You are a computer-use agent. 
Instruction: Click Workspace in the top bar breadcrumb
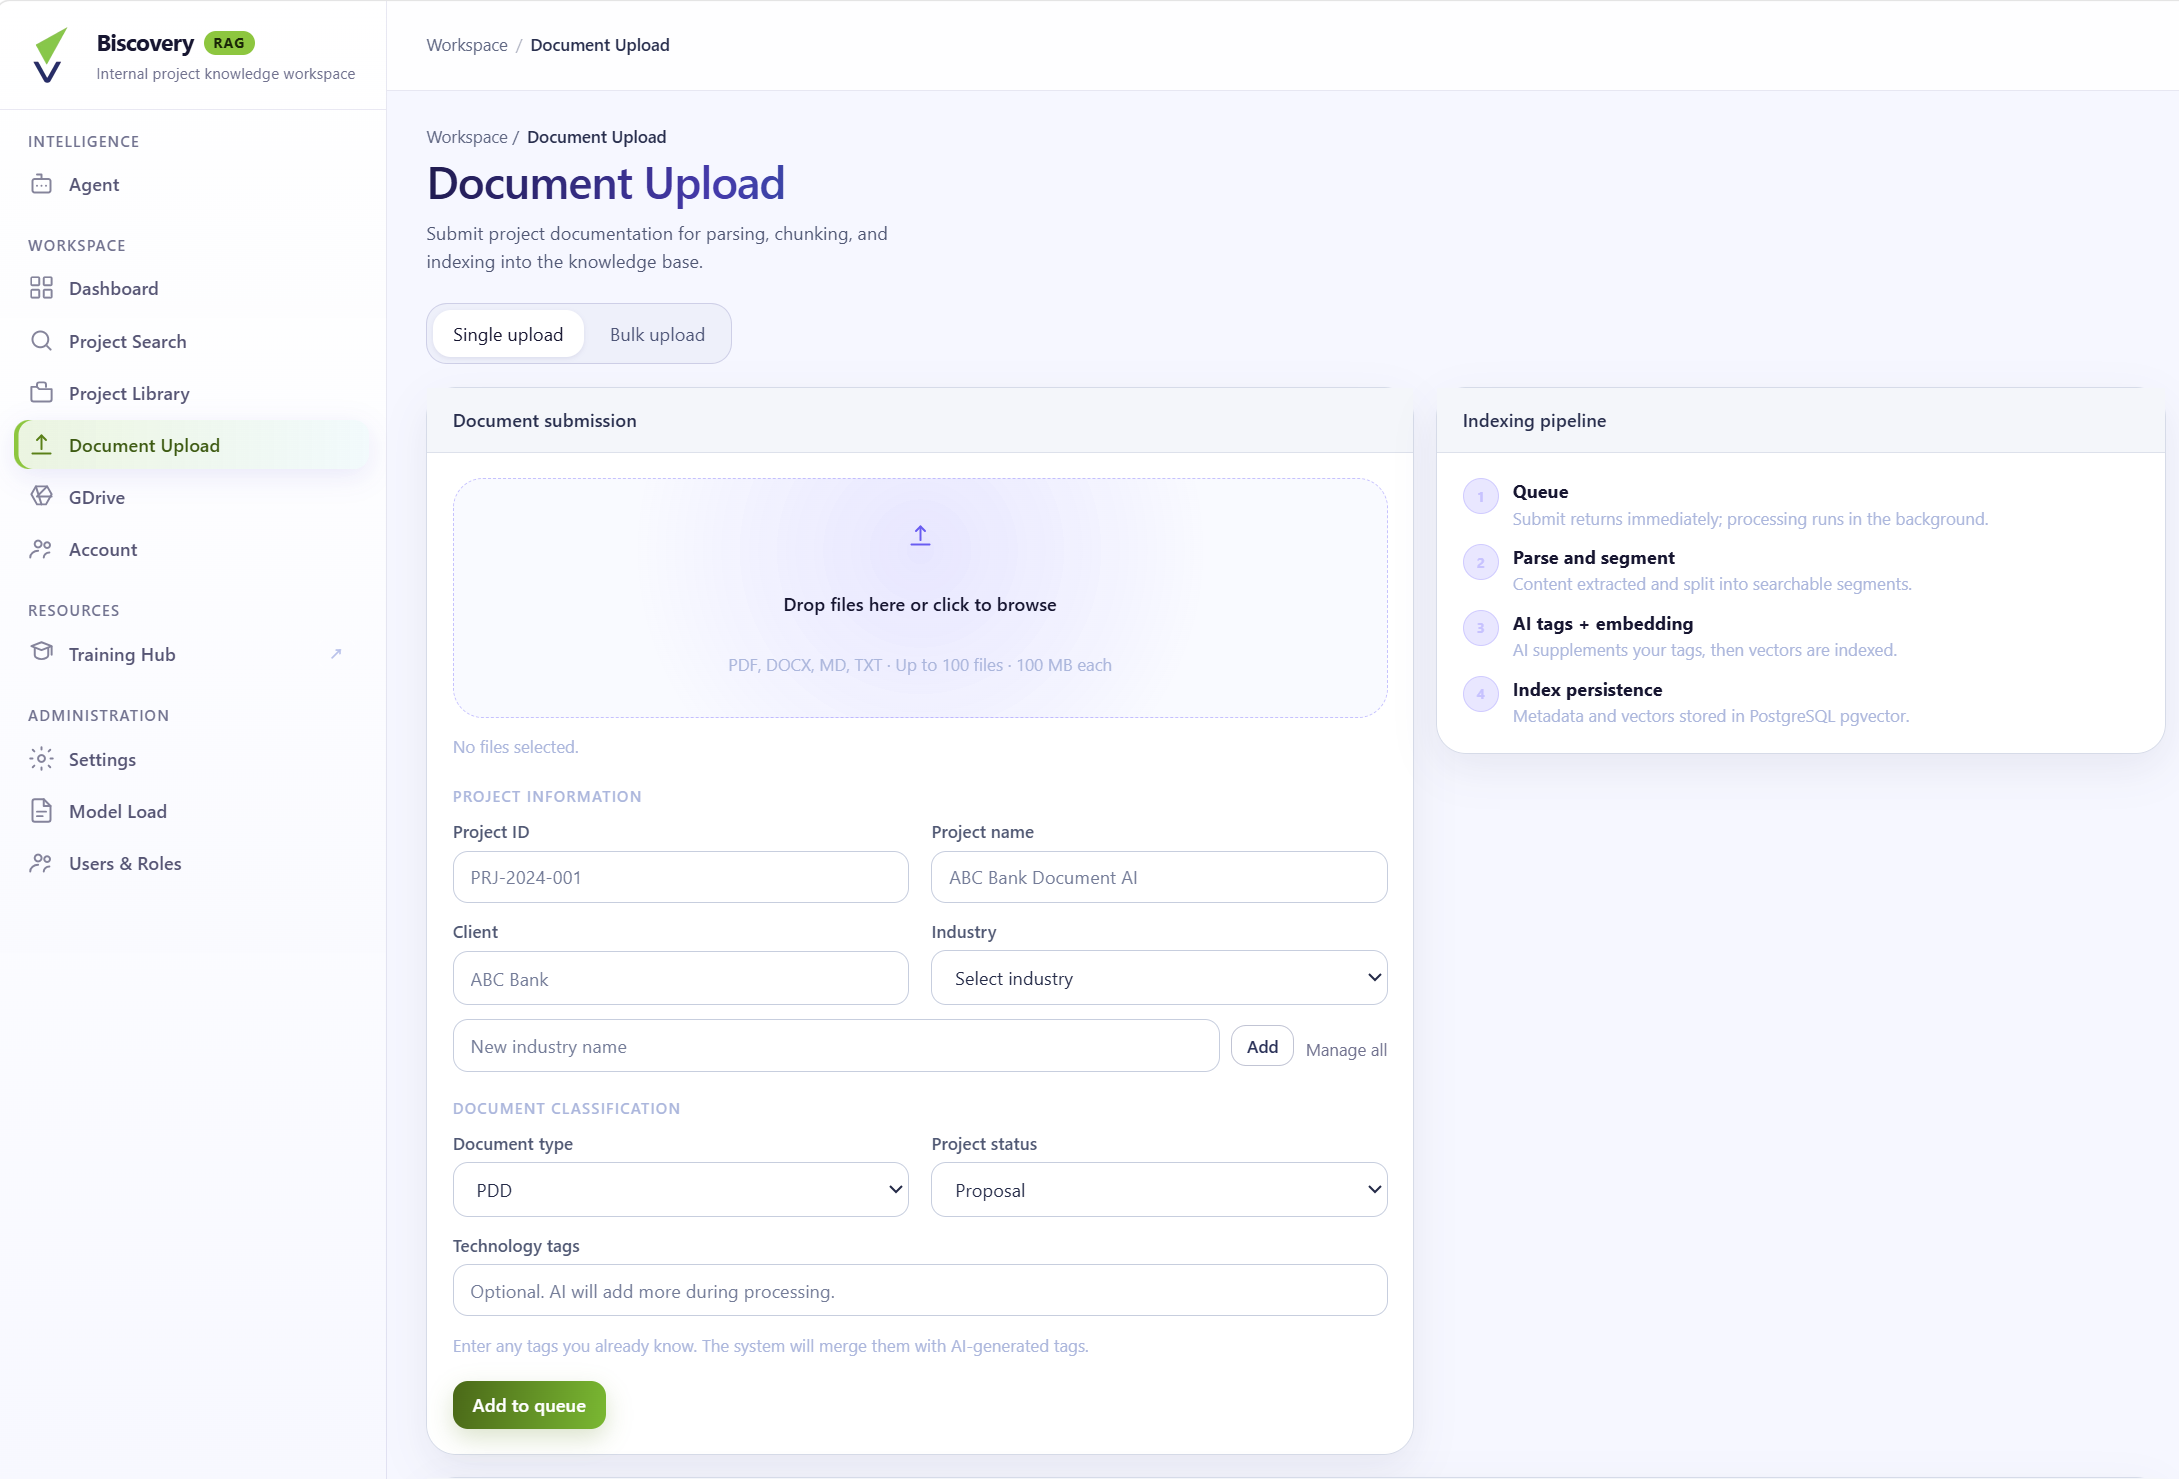coord(467,45)
